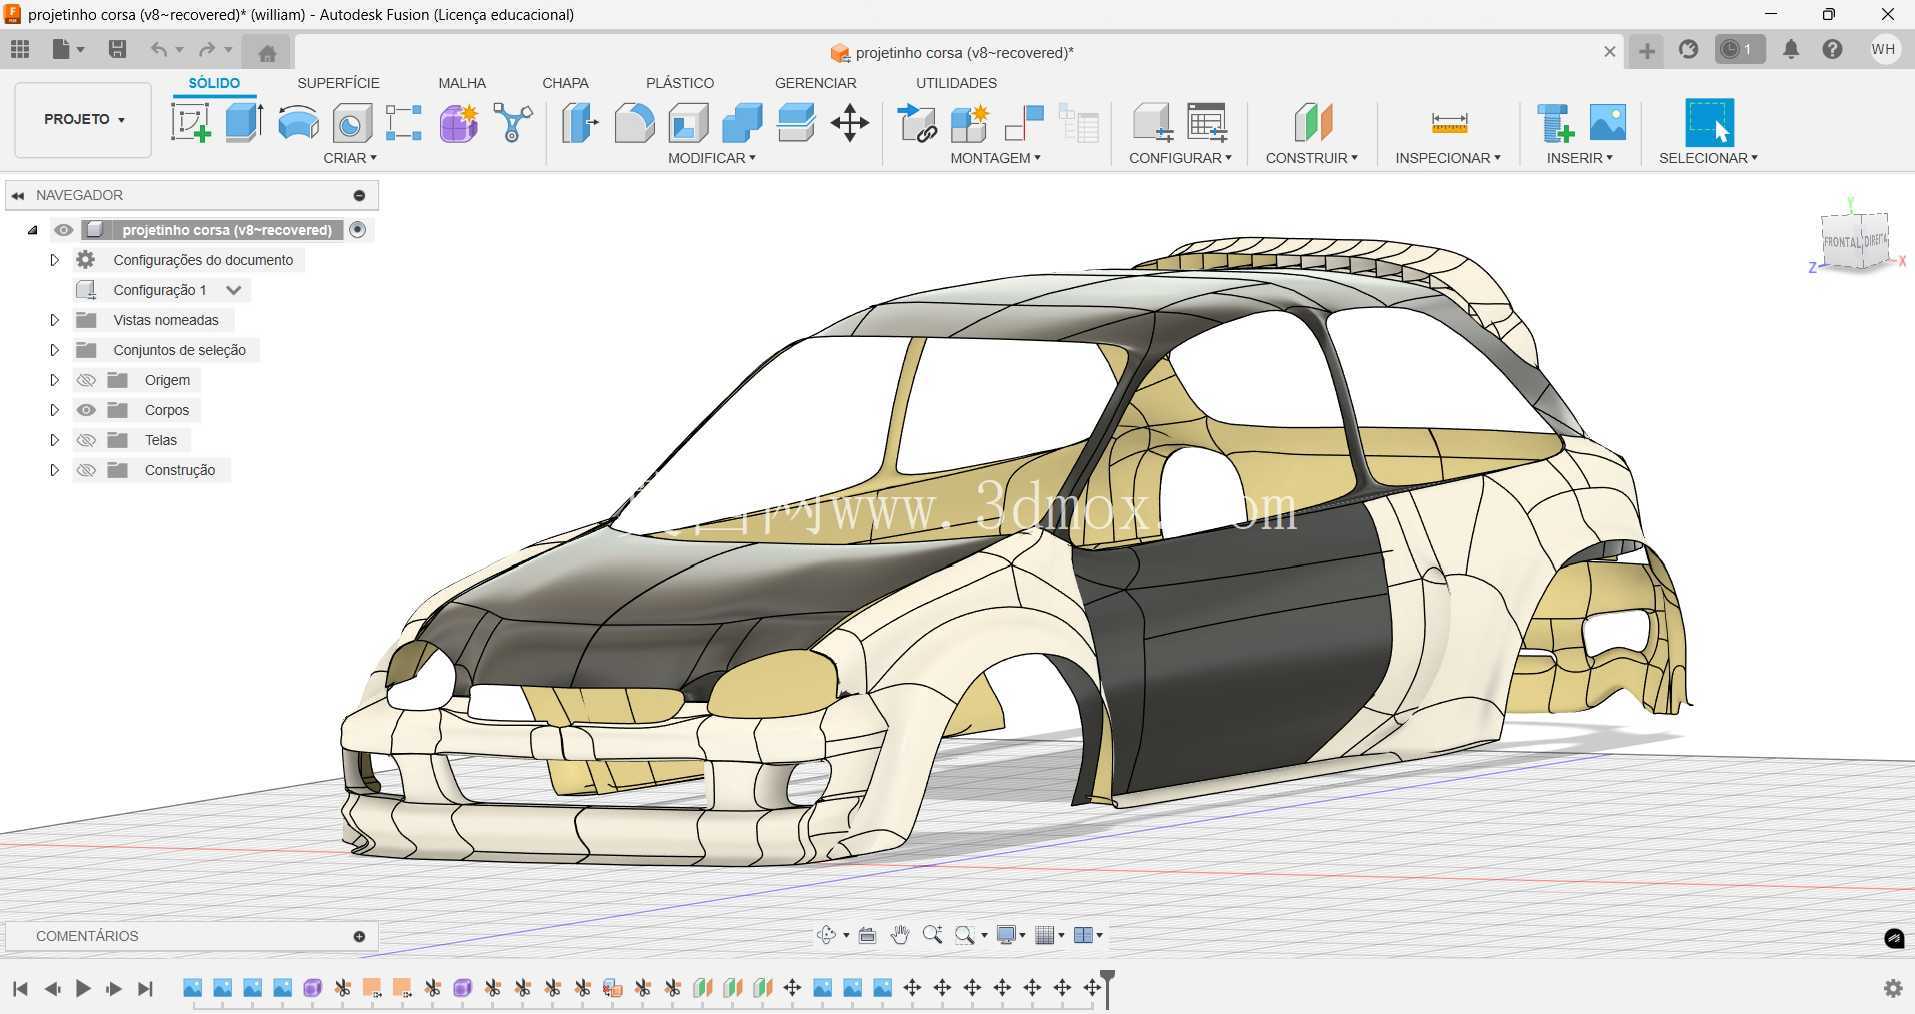Select the Create Sketch tool icon
The image size is (1915, 1014).
point(191,123)
